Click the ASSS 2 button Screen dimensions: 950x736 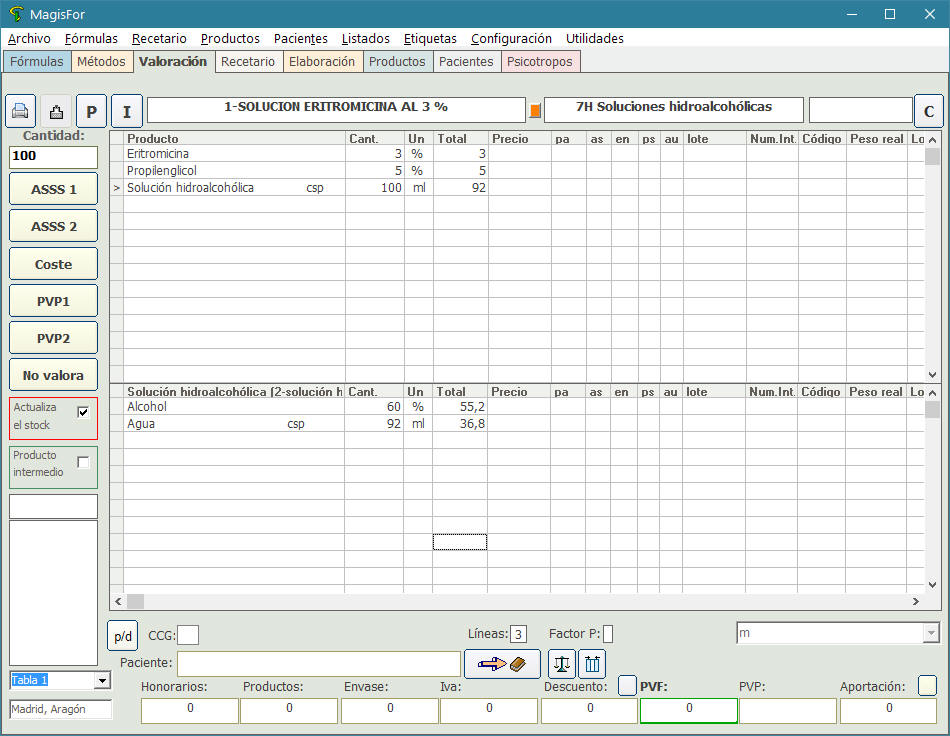pos(53,226)
